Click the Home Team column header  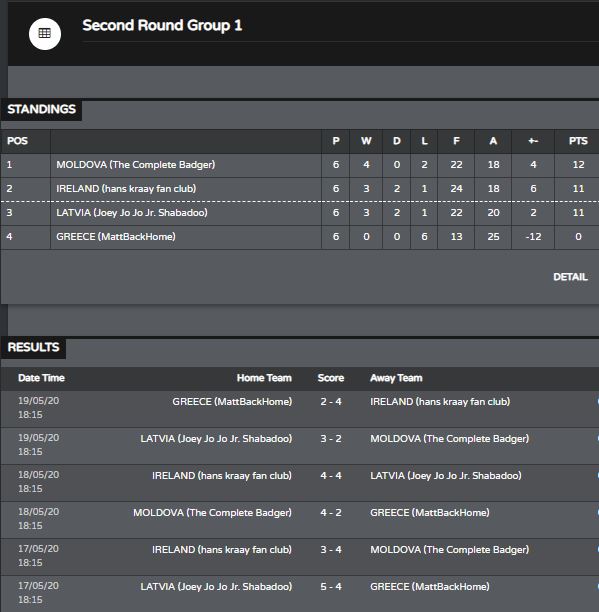click(x=264, y=378)
